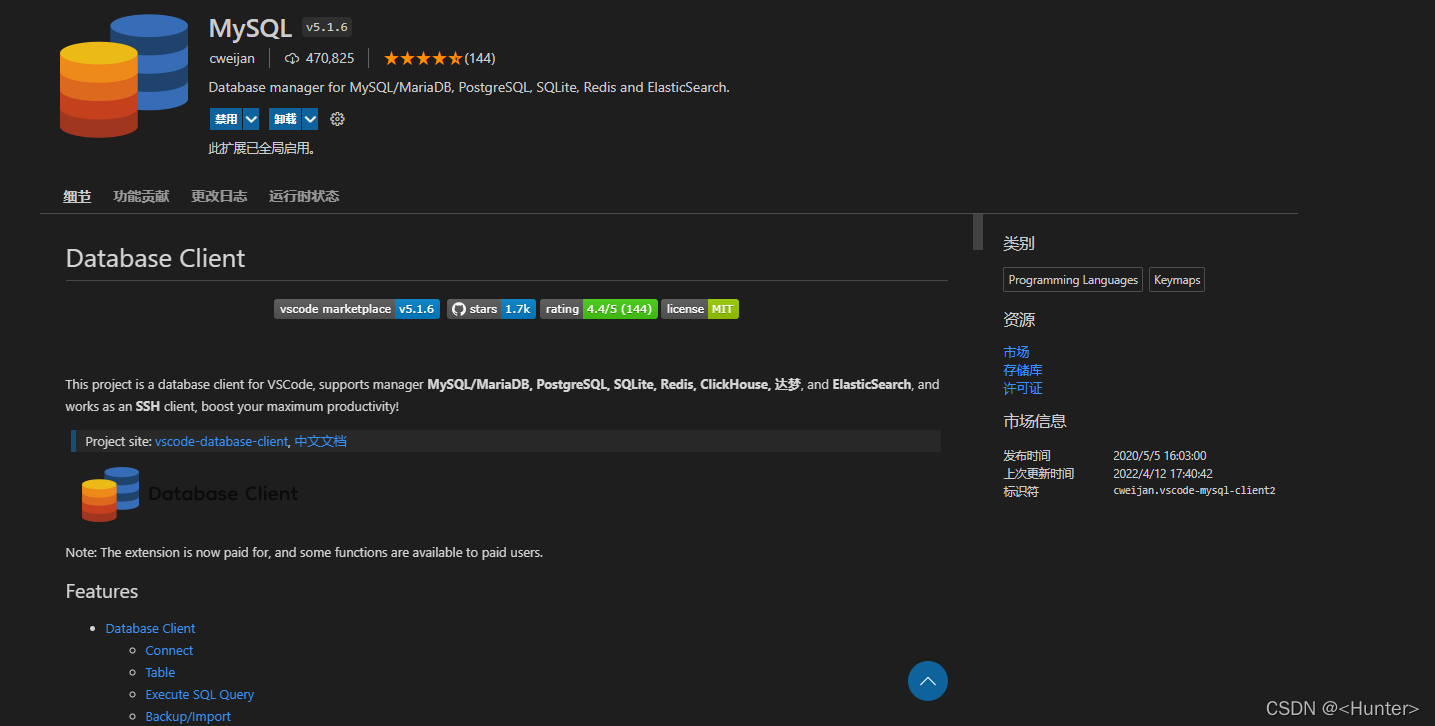Click the Features heading
1435x726 pixels.
[102, 591]
